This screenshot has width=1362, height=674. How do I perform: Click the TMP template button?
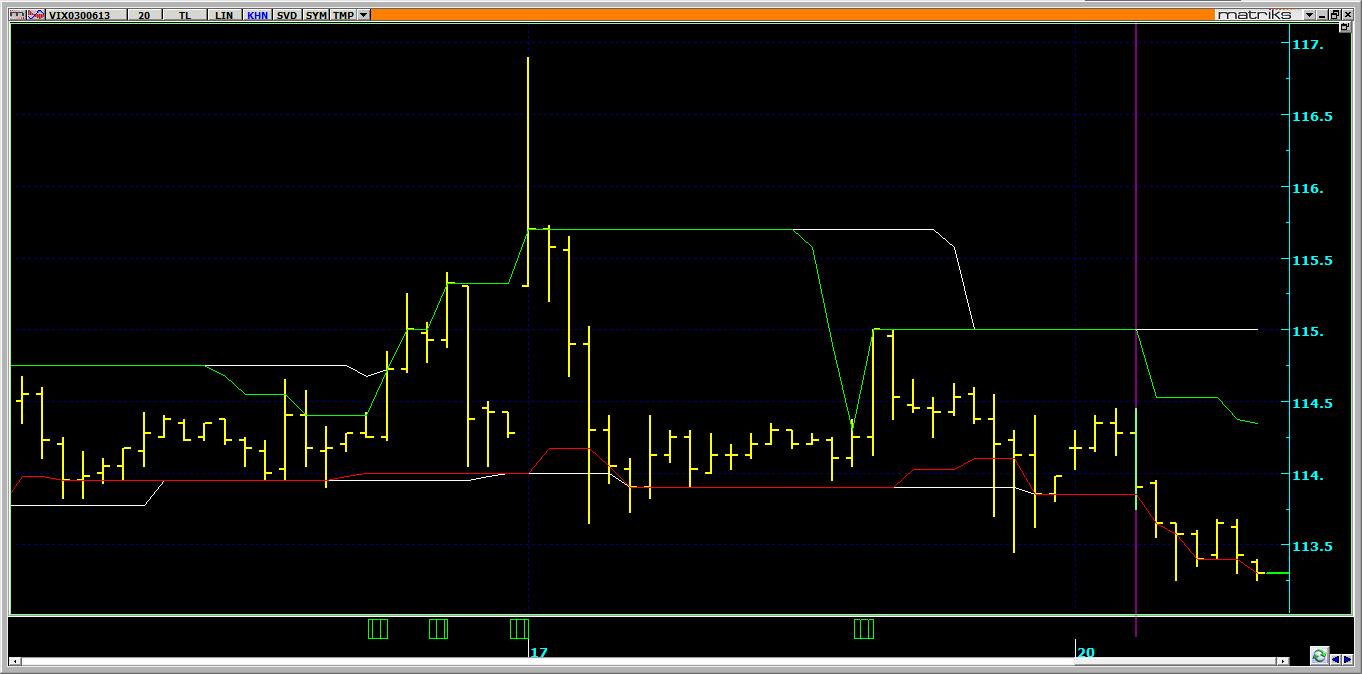pyautogui.click(x=343, y=15)
